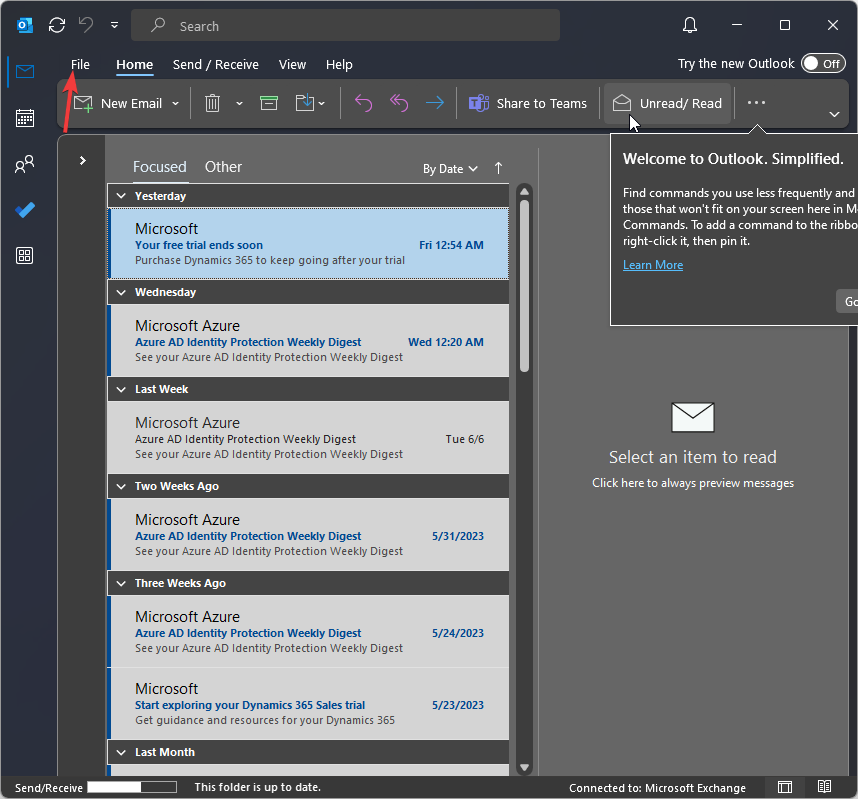Image resolution: width=858 pixels, height=799 pixels.
Task: Archive the selected message
Action: pyautogui.click(x=269, y=103)
